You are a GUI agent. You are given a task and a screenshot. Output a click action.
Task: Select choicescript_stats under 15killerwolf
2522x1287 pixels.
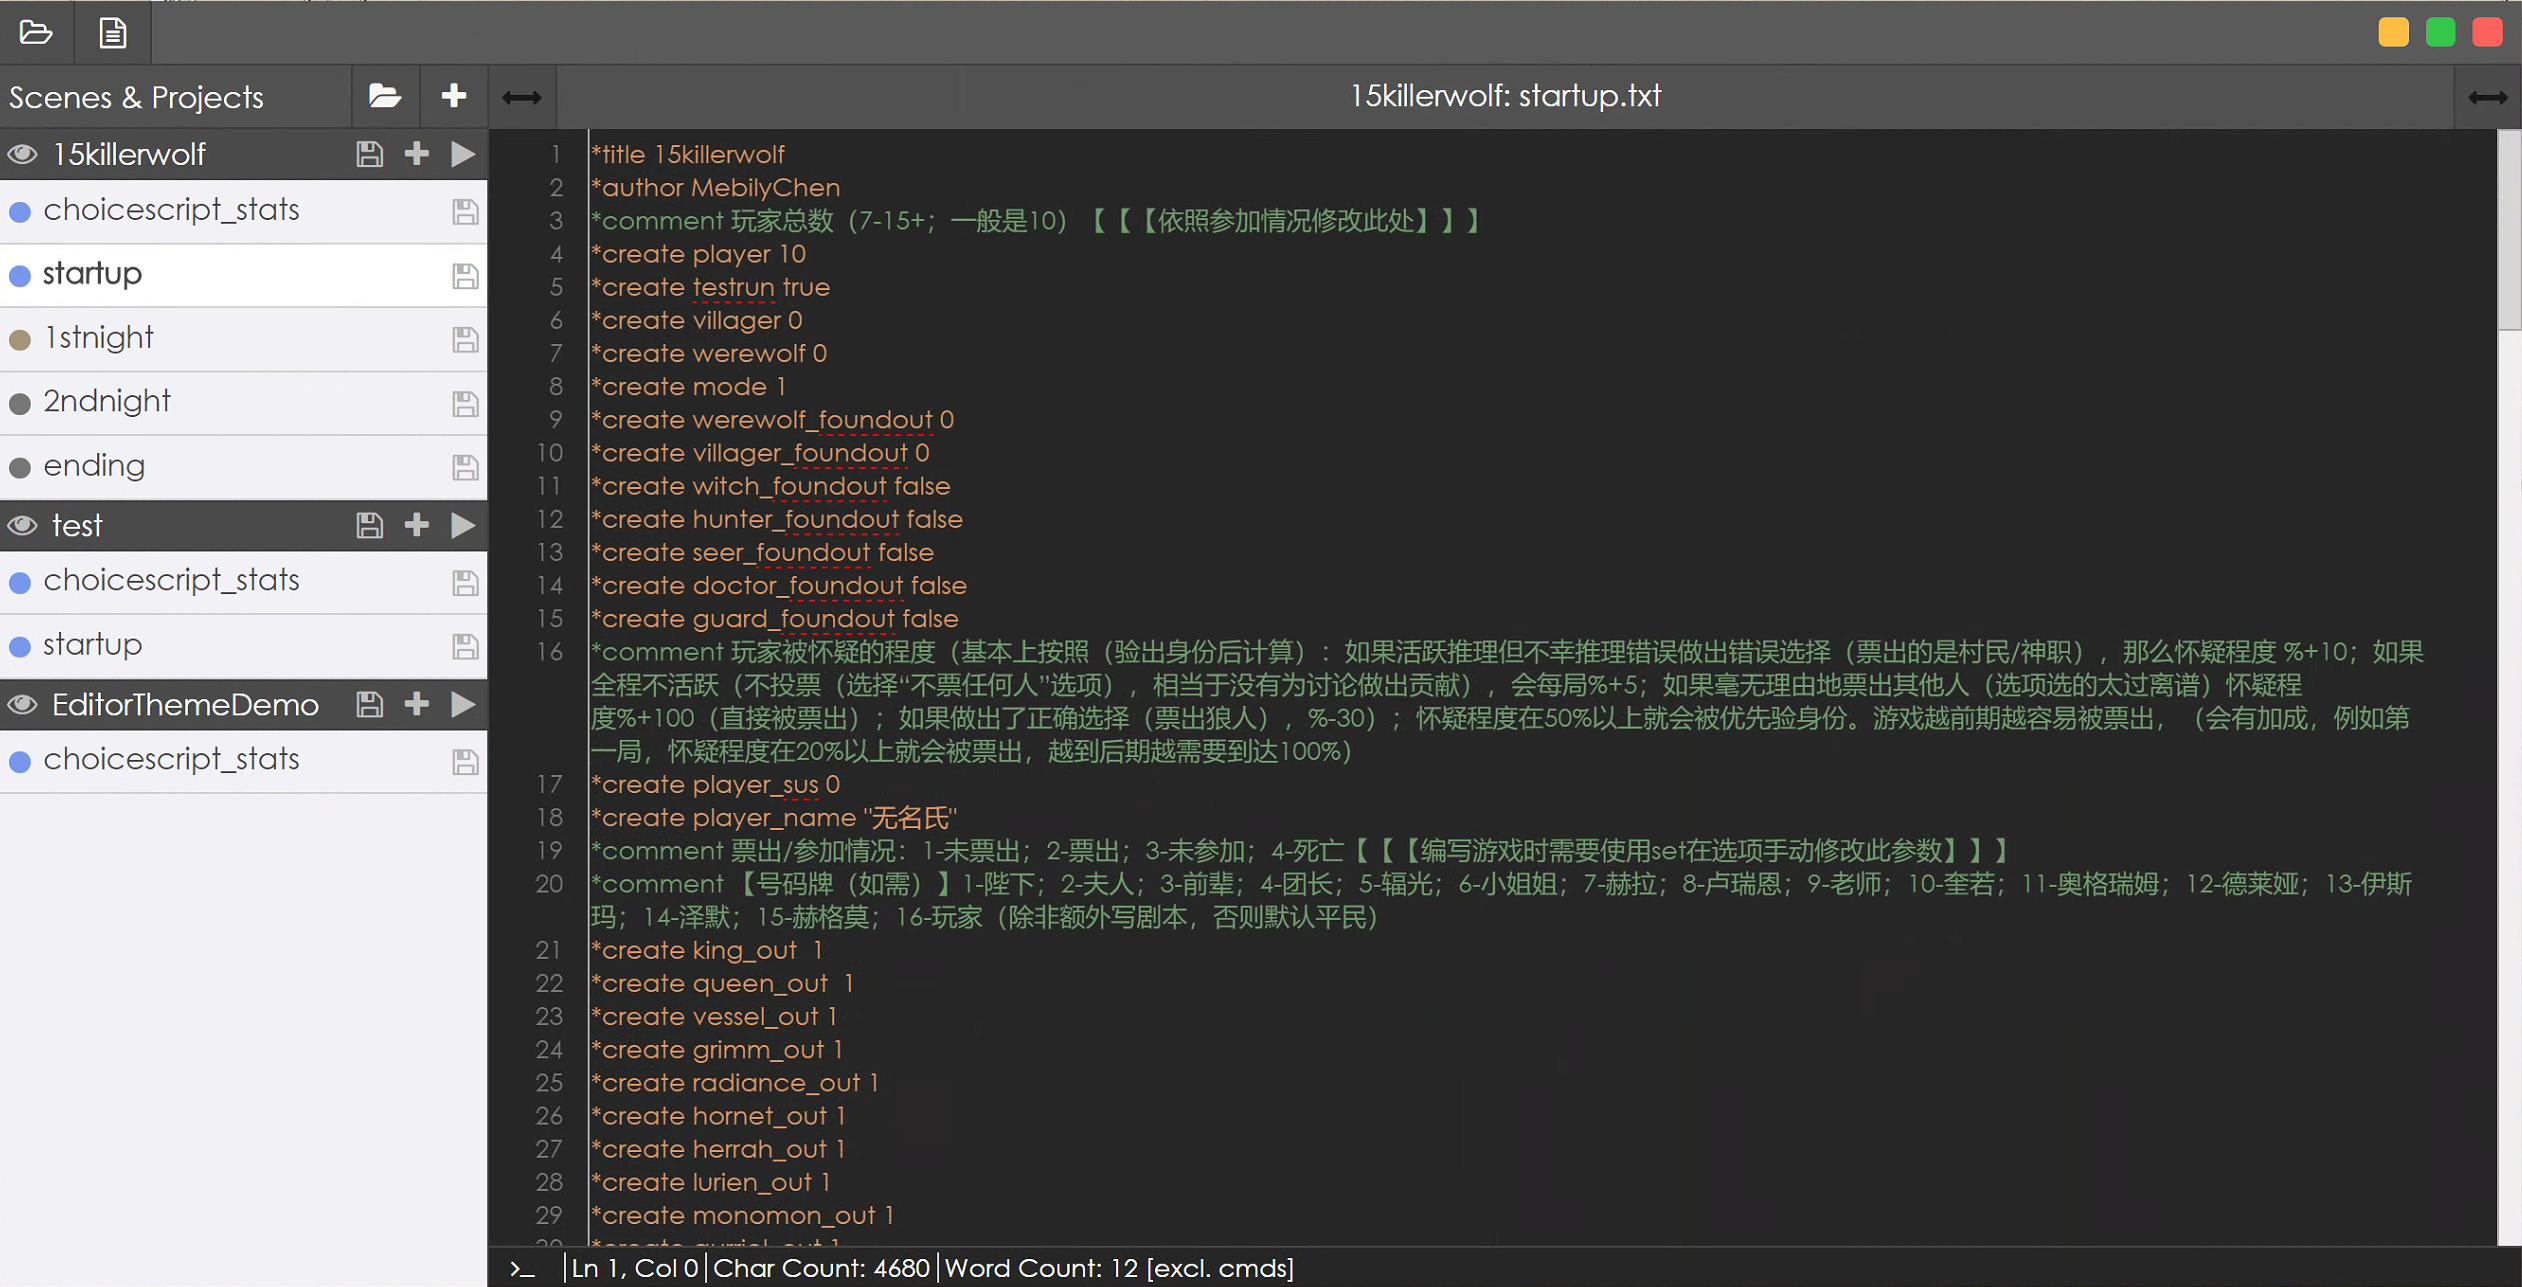point(243,211)
